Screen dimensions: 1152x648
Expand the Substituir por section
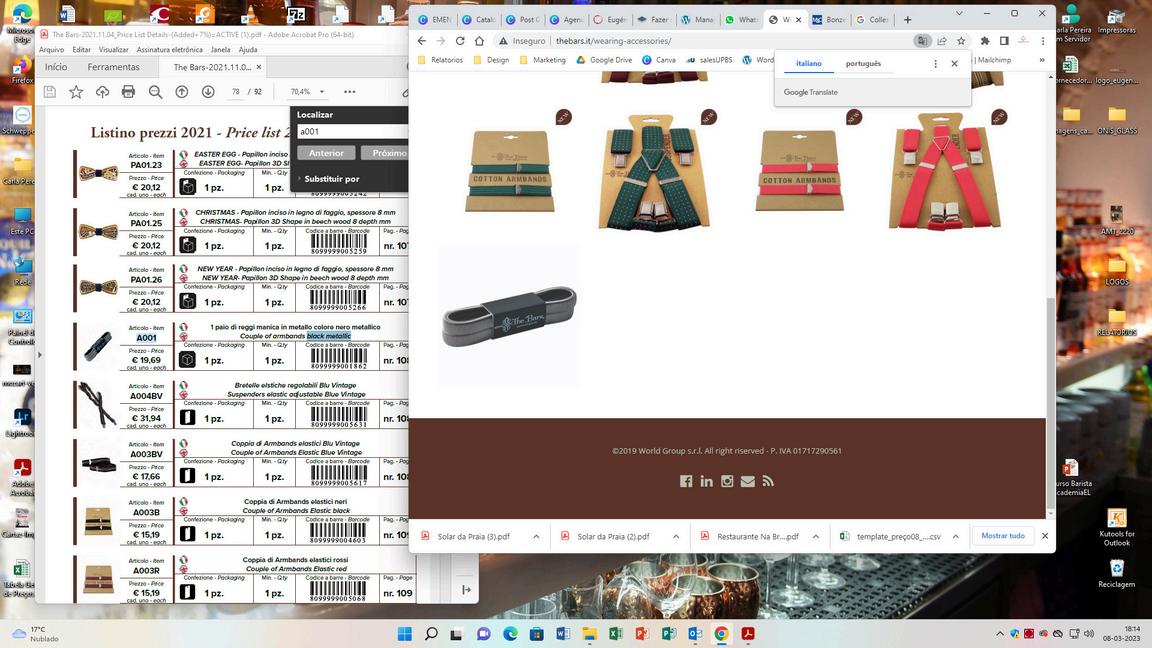328,179
